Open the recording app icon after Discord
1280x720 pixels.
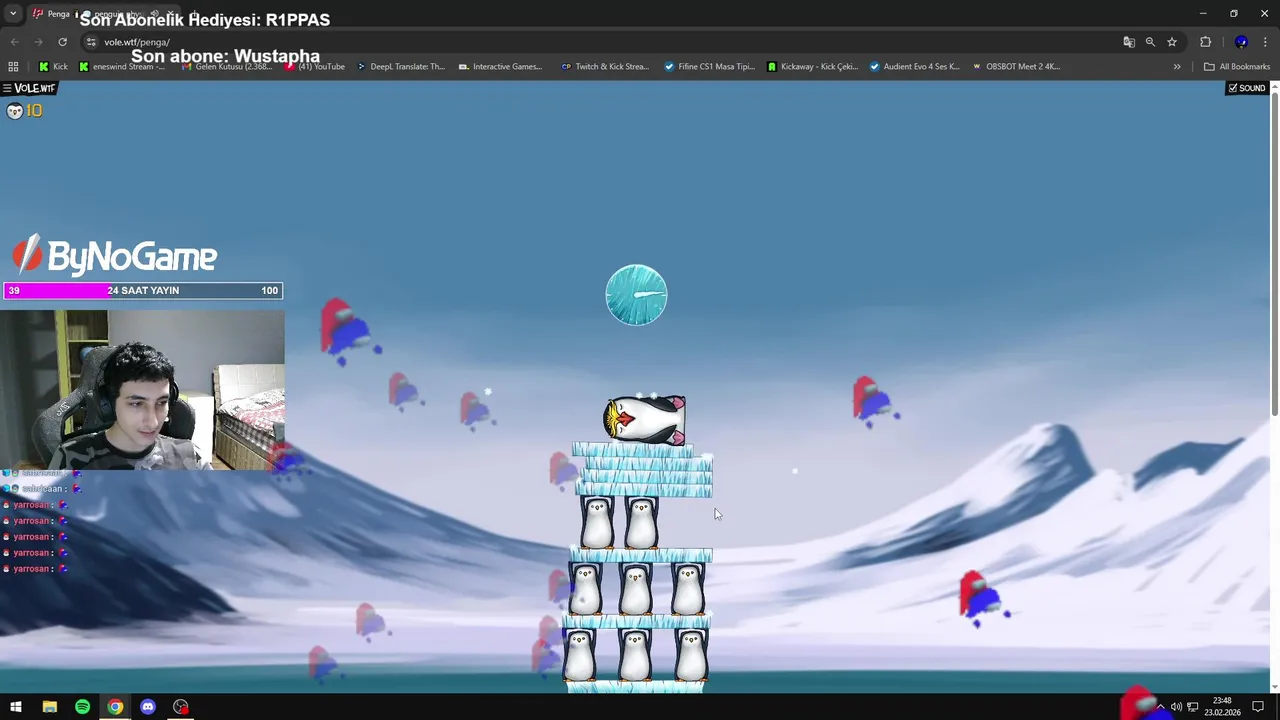click(x=181, y=707)
